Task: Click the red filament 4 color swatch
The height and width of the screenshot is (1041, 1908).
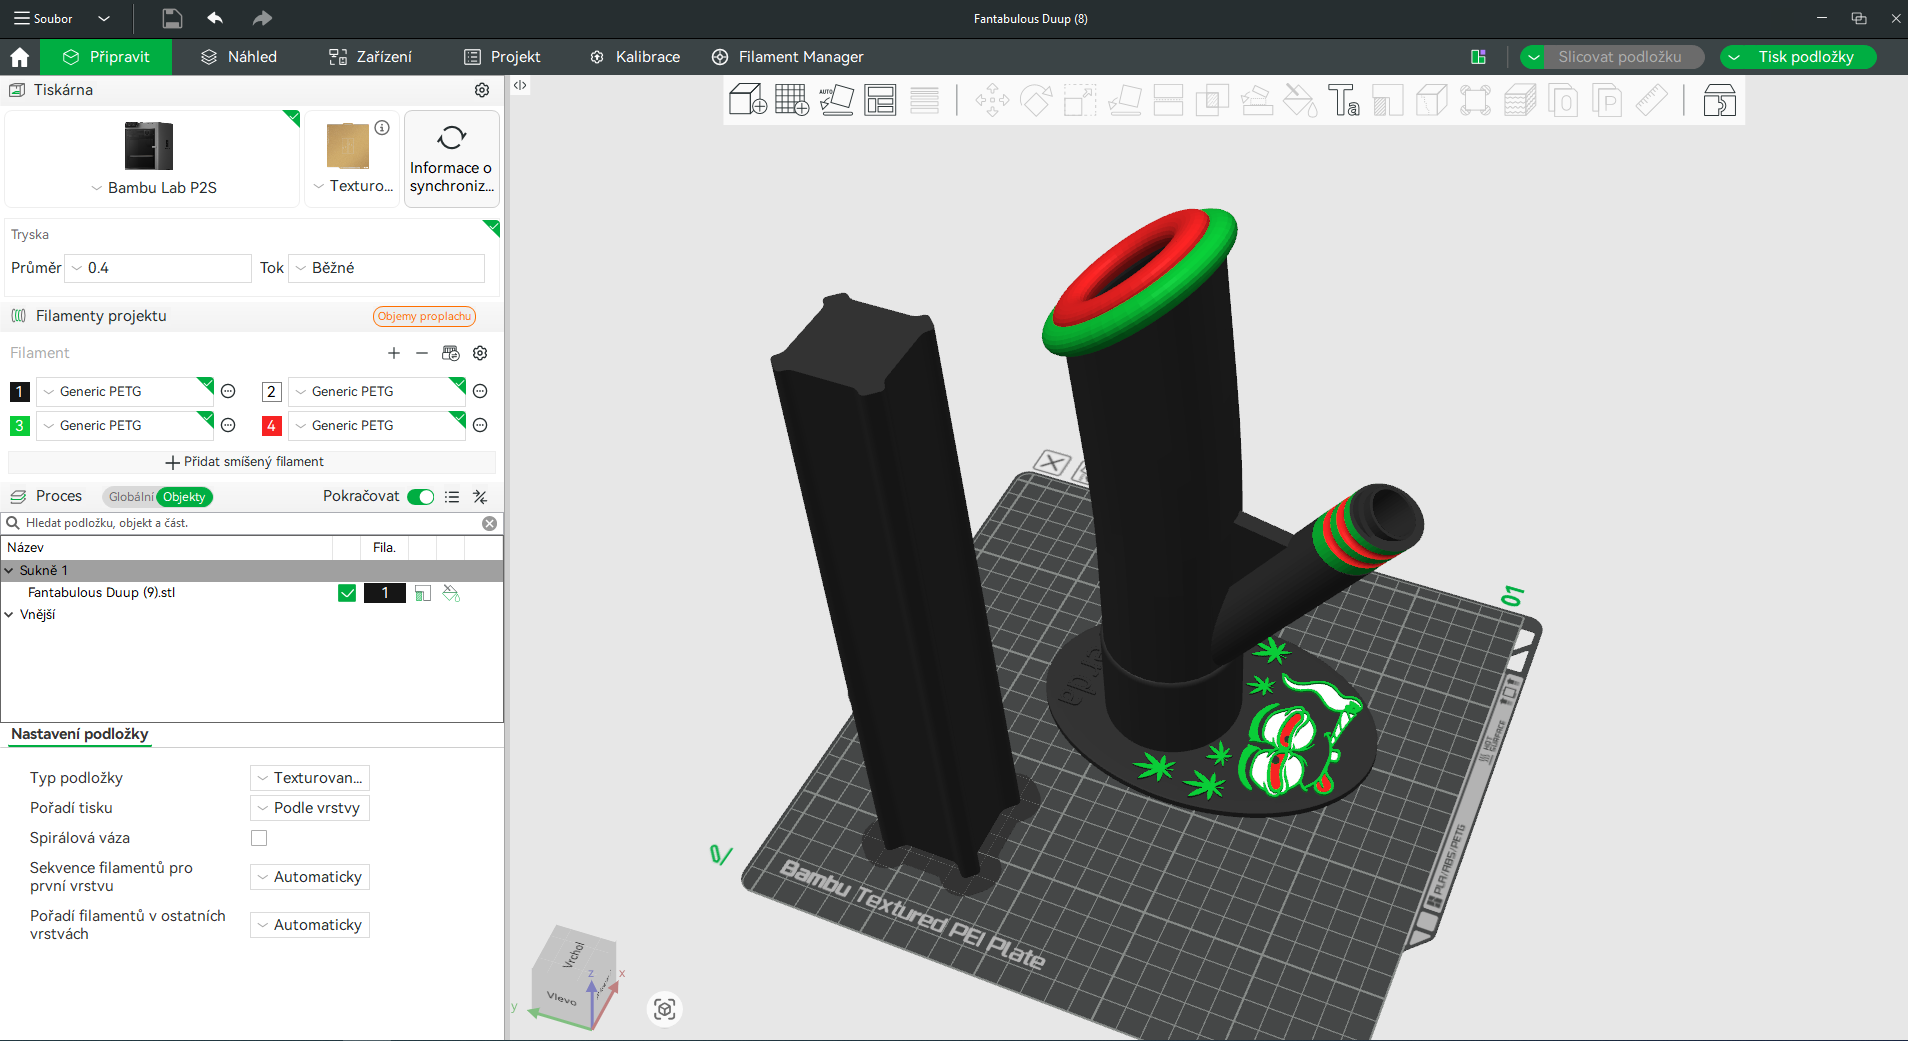Action: [x=271, y=425]
